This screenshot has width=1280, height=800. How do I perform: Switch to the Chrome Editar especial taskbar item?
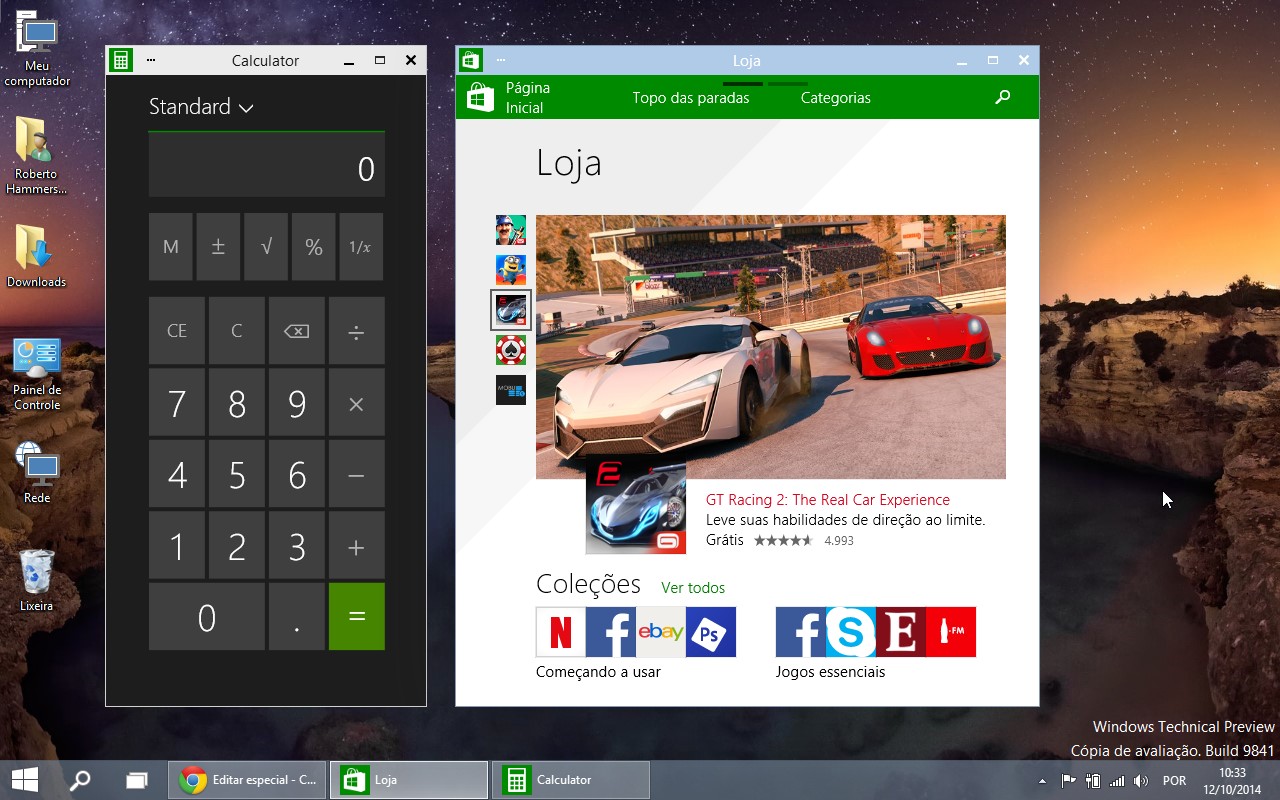coord(247,780)
